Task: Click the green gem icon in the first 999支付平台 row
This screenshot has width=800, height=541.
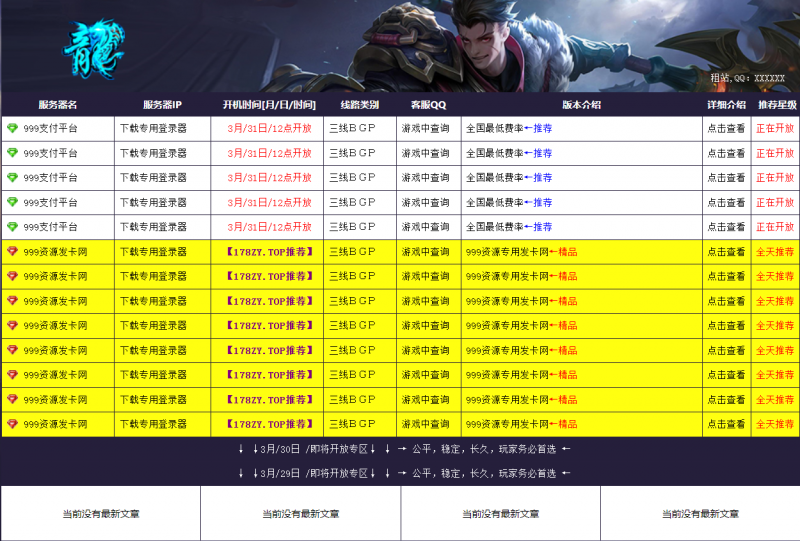Action: pyautogui.click(x=12, y=128)
